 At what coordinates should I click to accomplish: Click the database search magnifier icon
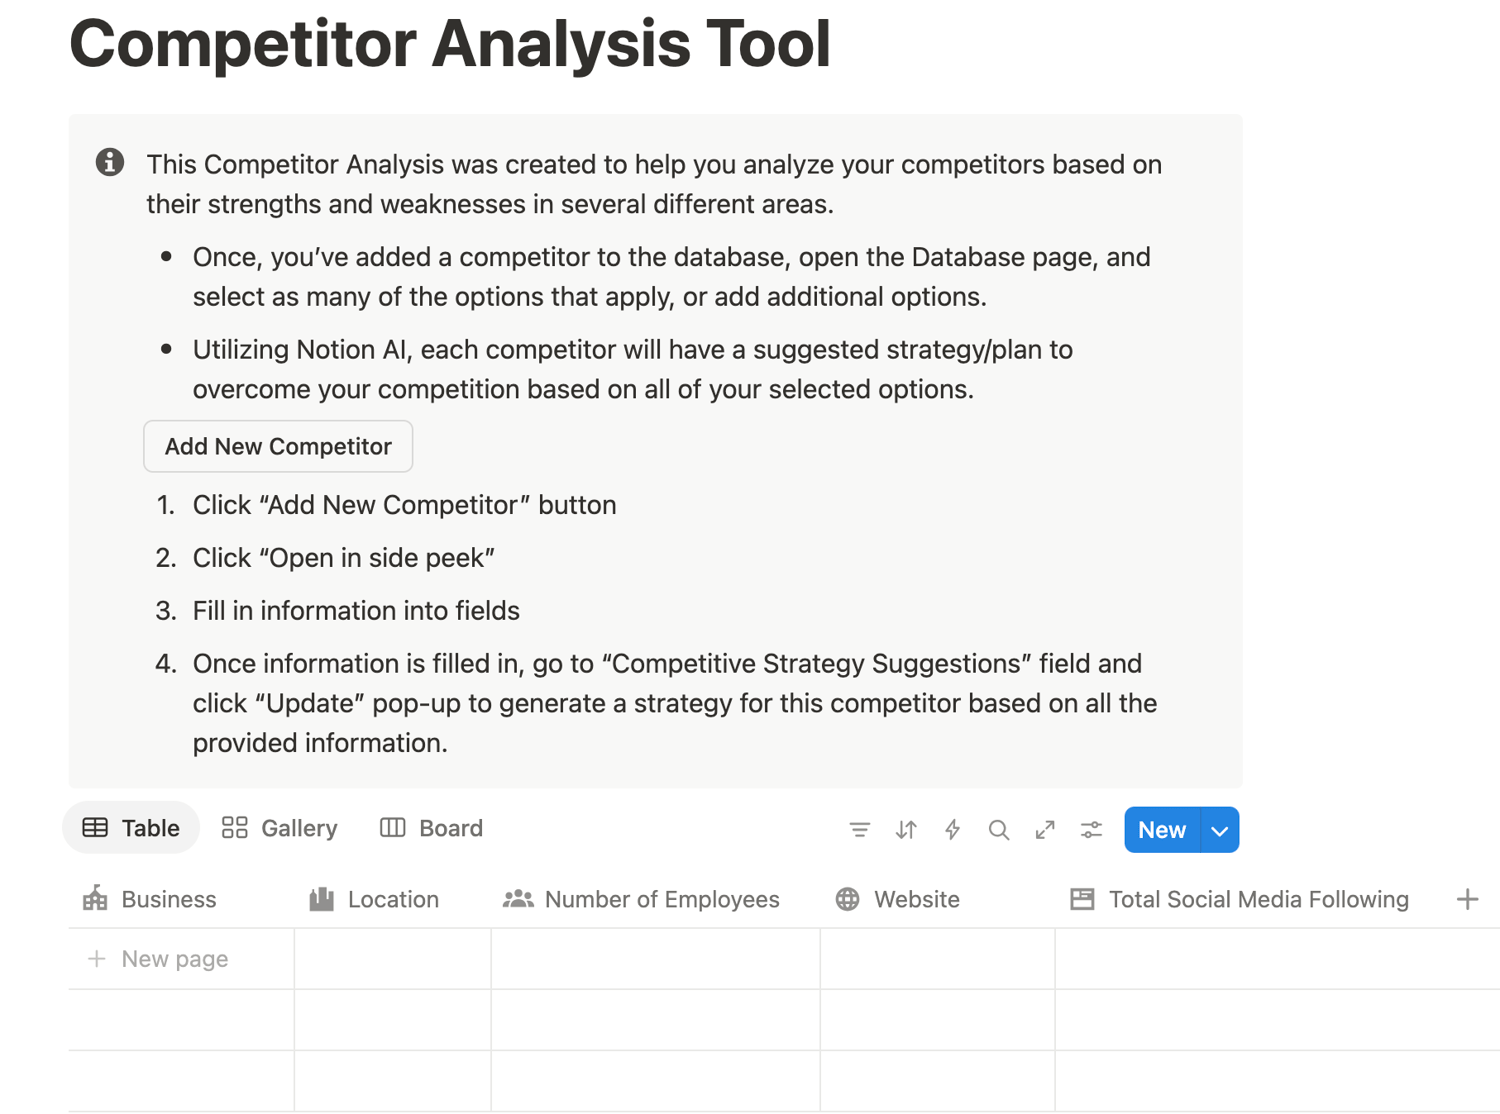coord(998,830)
